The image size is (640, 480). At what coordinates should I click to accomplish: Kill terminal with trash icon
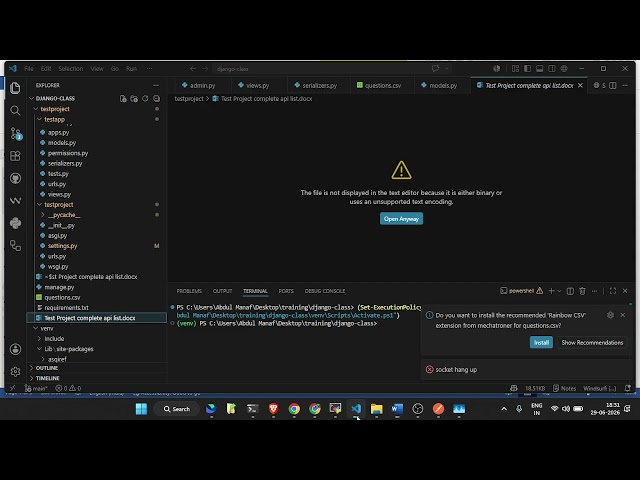pyautogui.click(x=582, y=291)
